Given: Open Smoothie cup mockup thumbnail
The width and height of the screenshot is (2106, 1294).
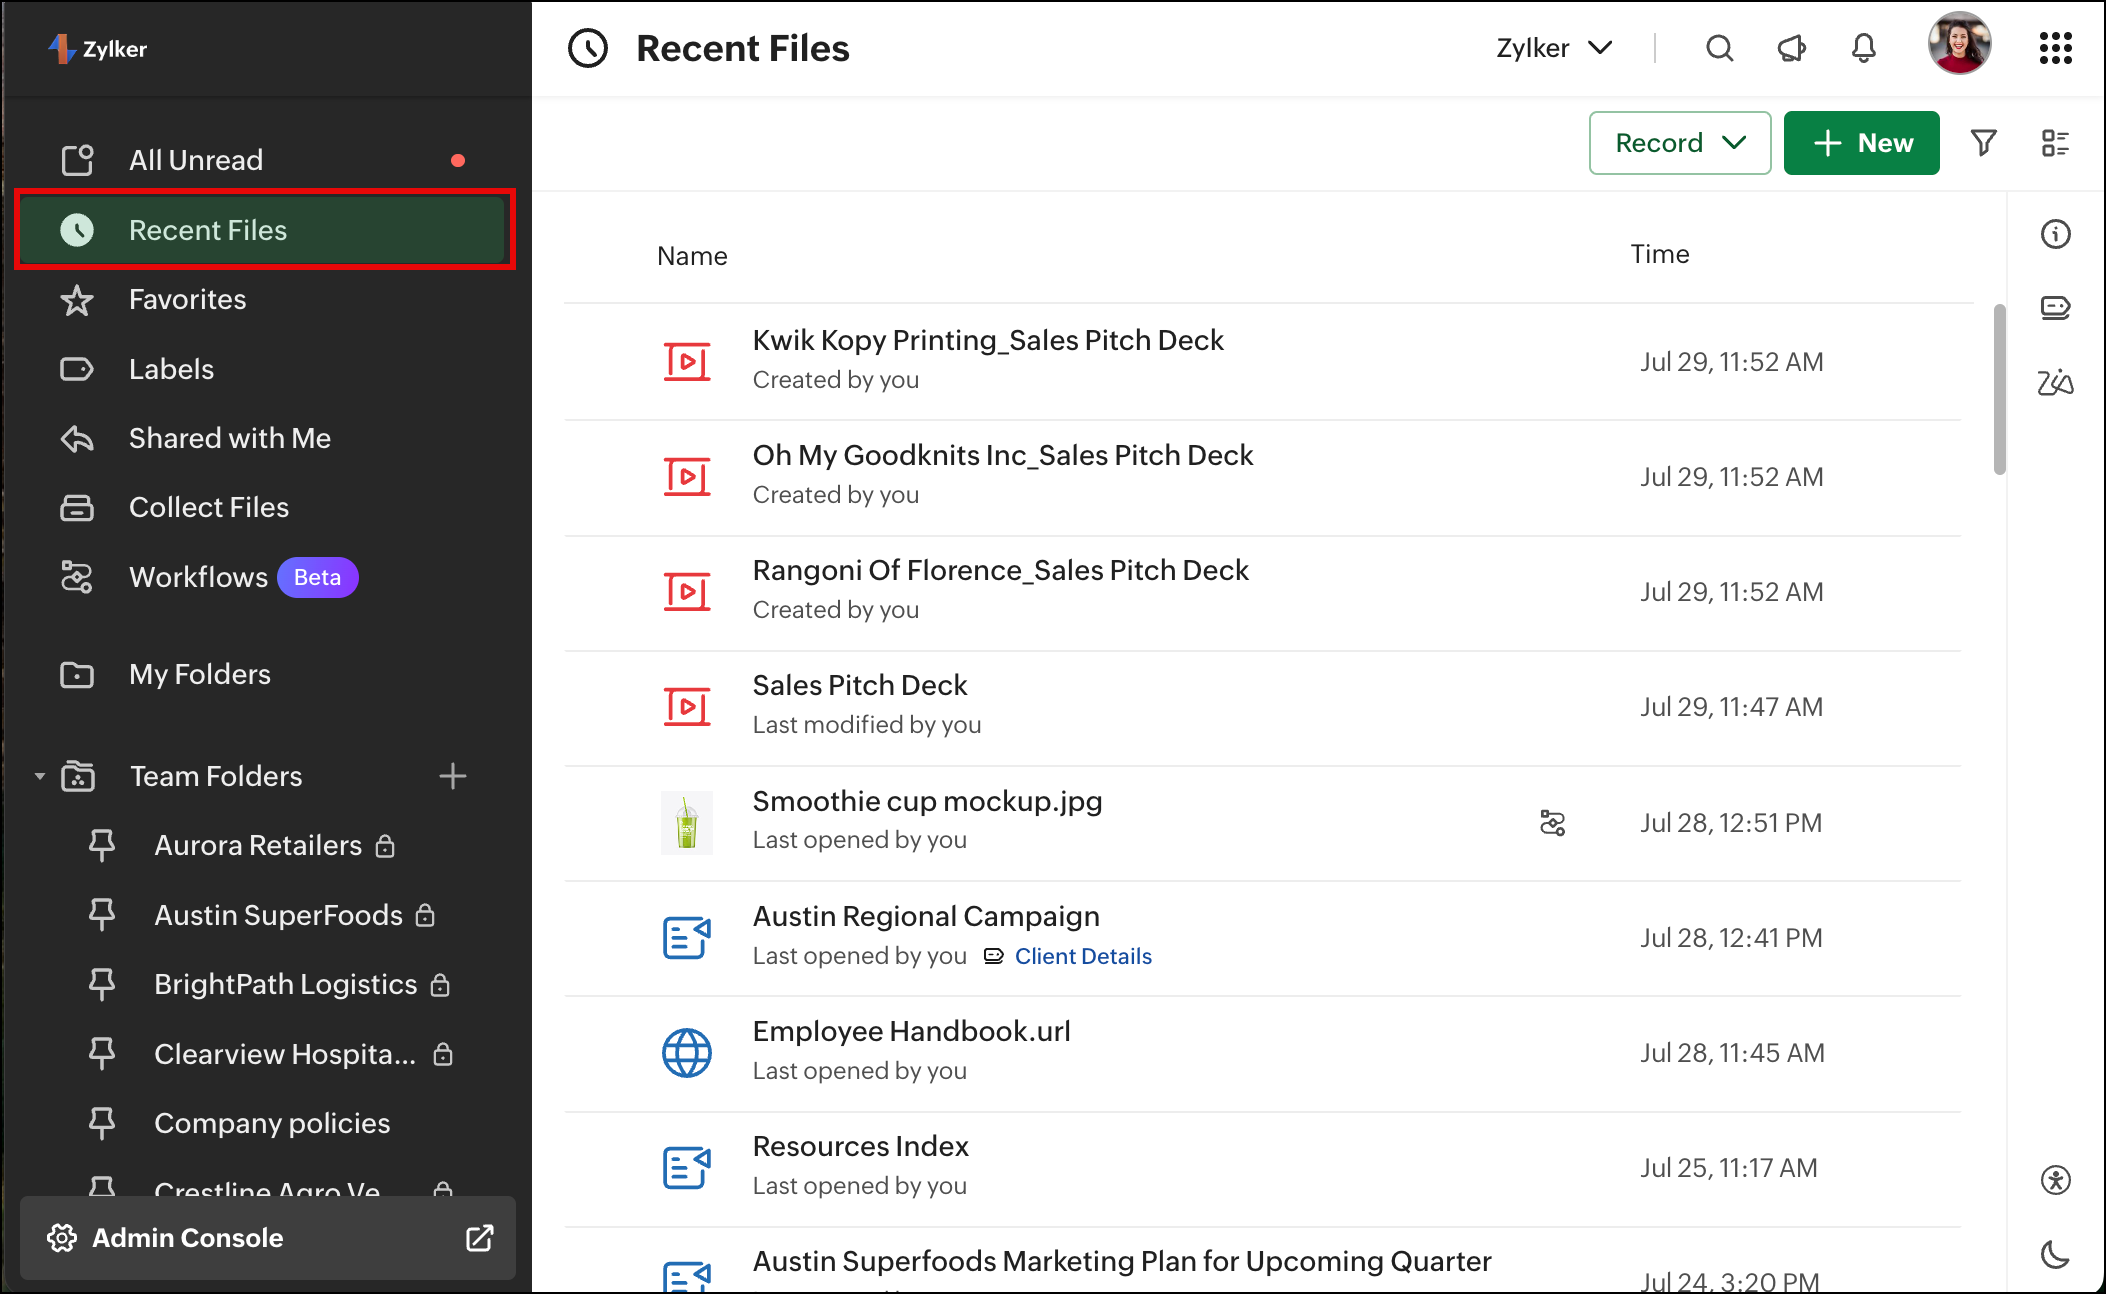Looking at the screenshot, I should click(x=687, y=823).
